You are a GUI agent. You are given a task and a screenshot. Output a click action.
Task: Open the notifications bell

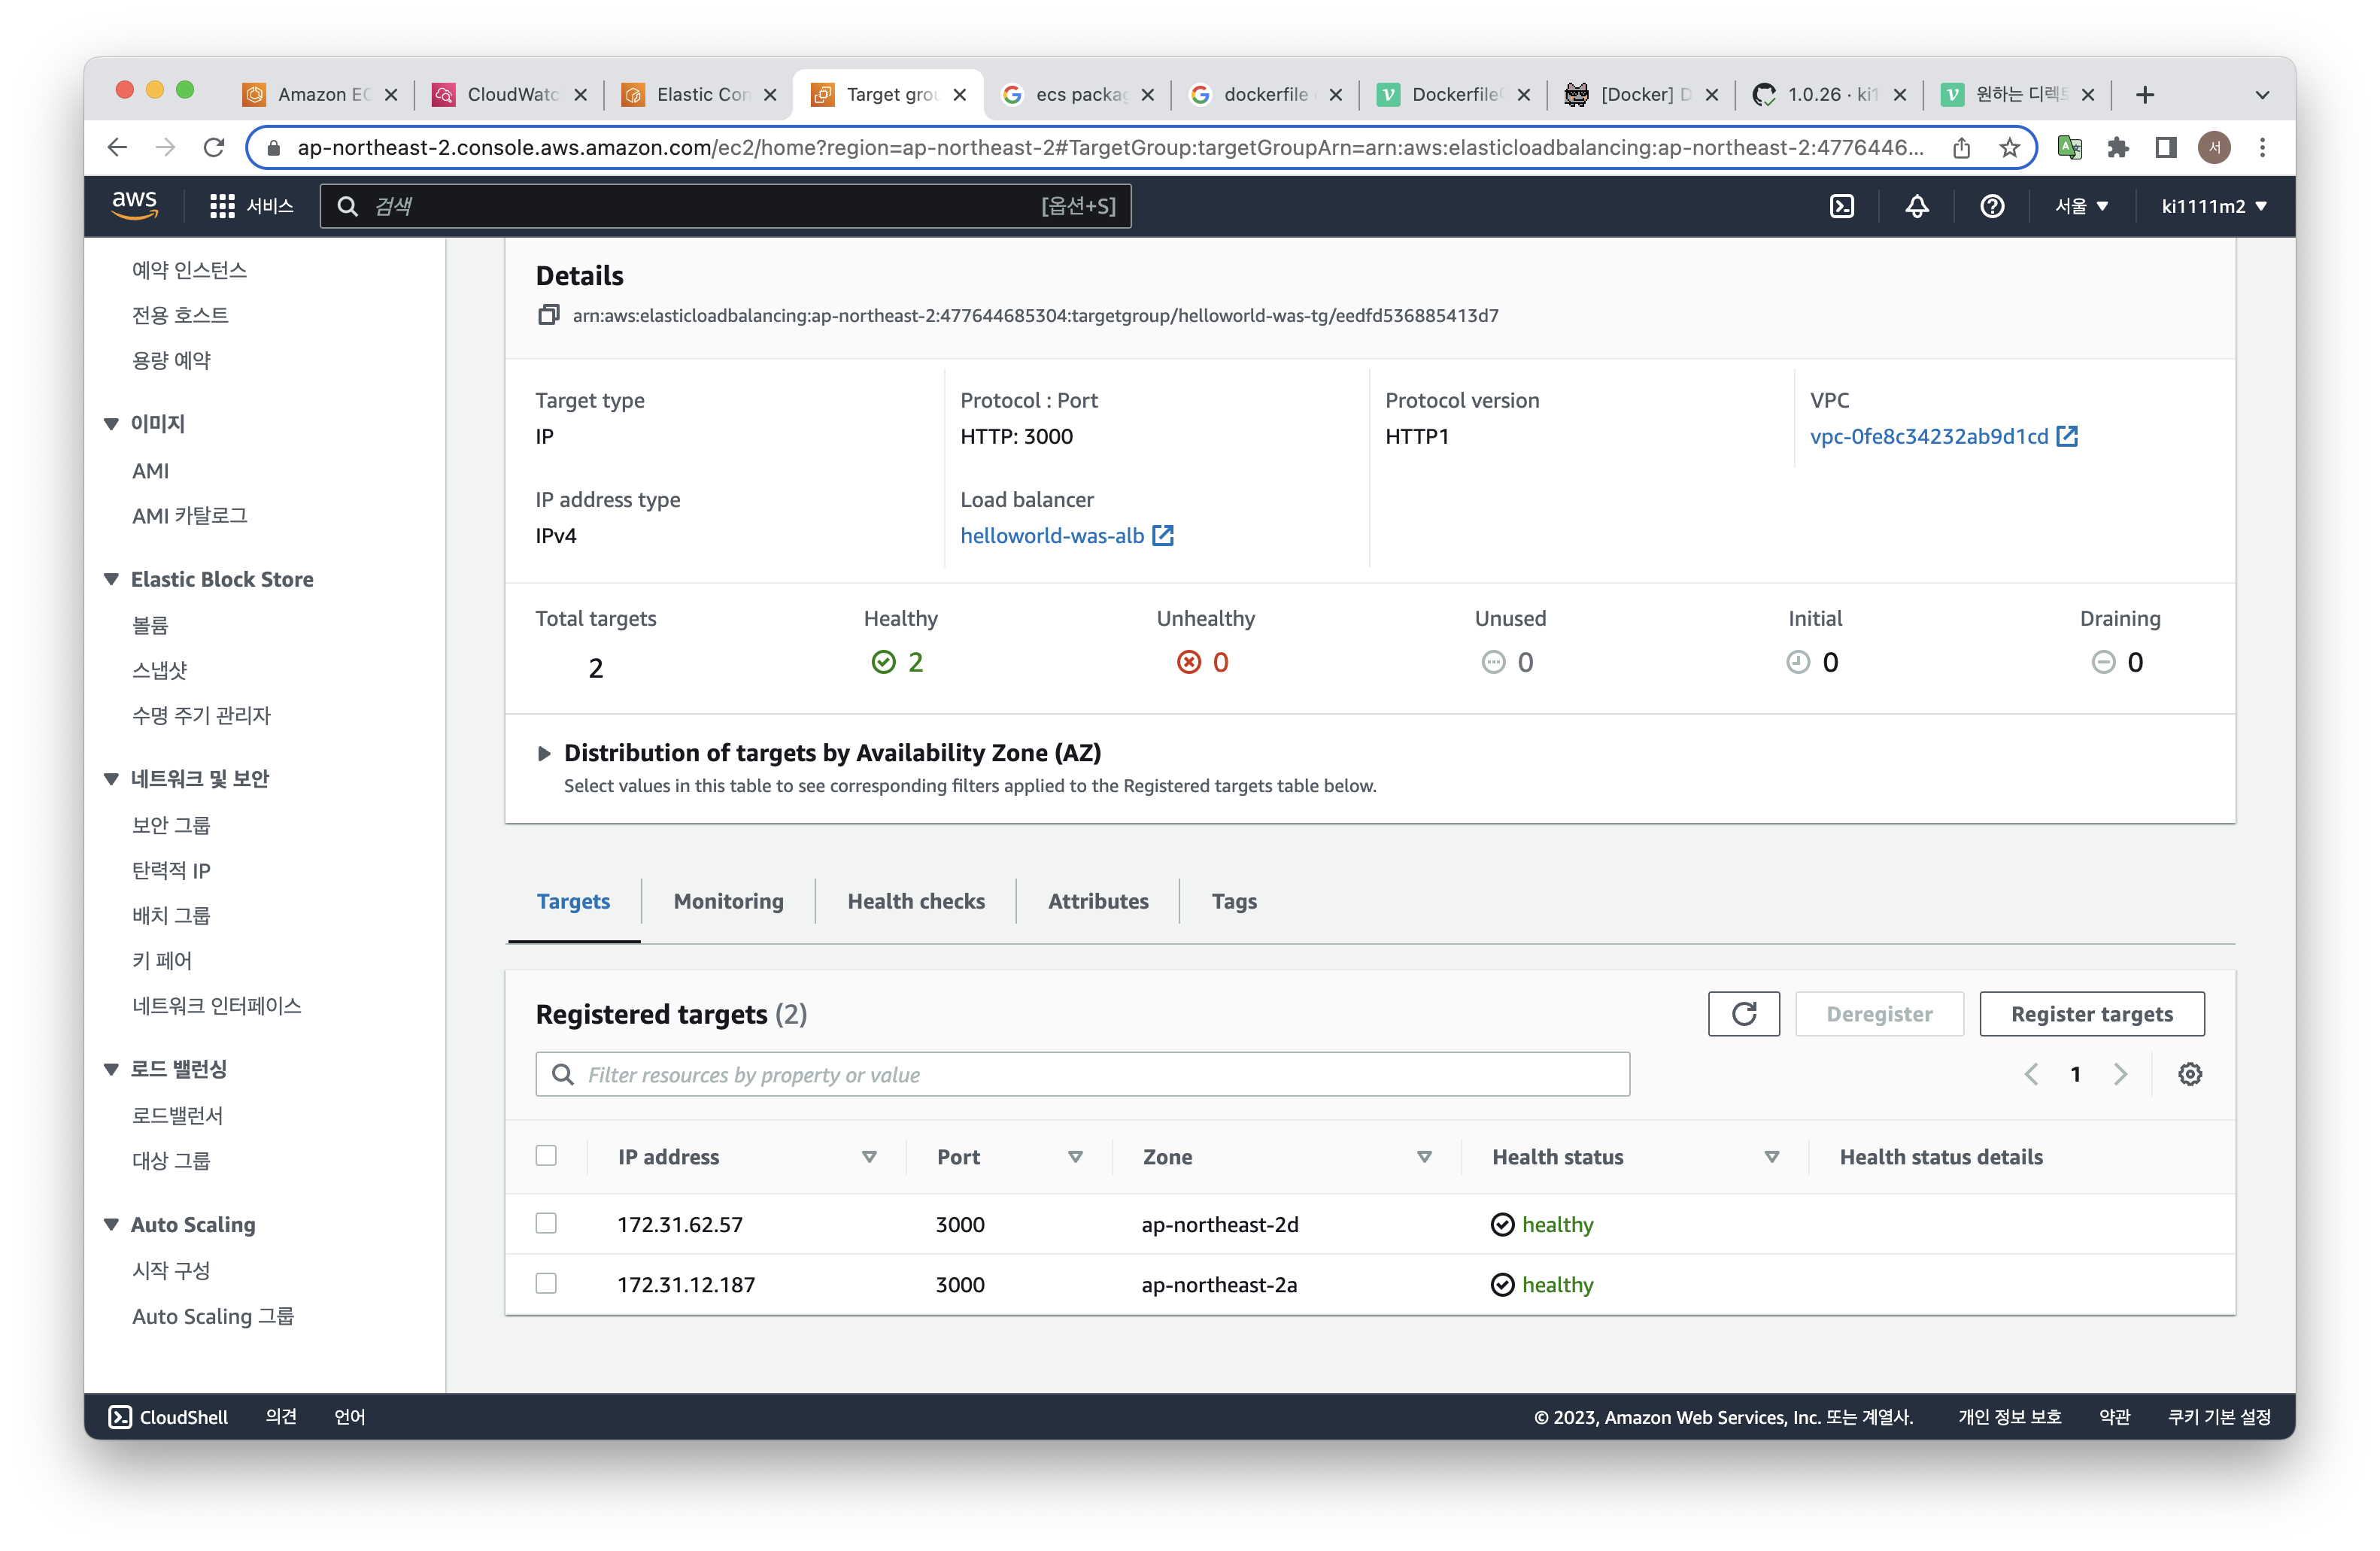(x=1916, y=206)
